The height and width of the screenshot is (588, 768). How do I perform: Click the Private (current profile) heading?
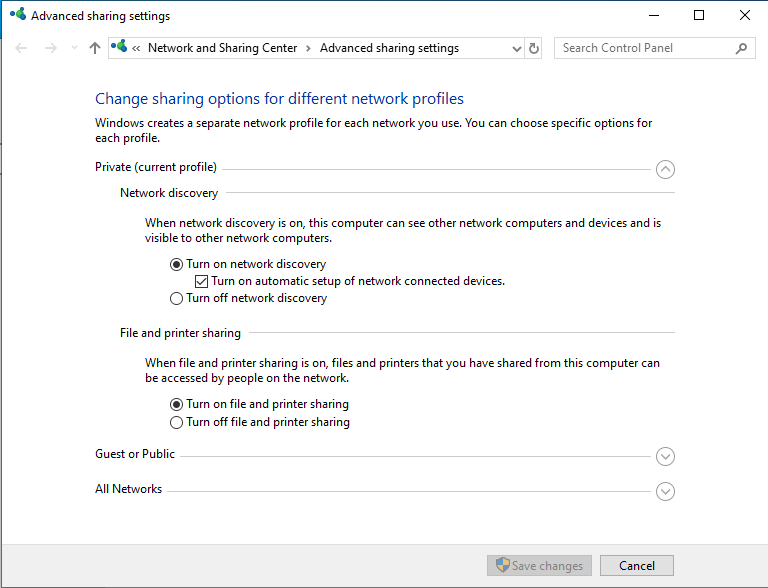tap(156, 167)
